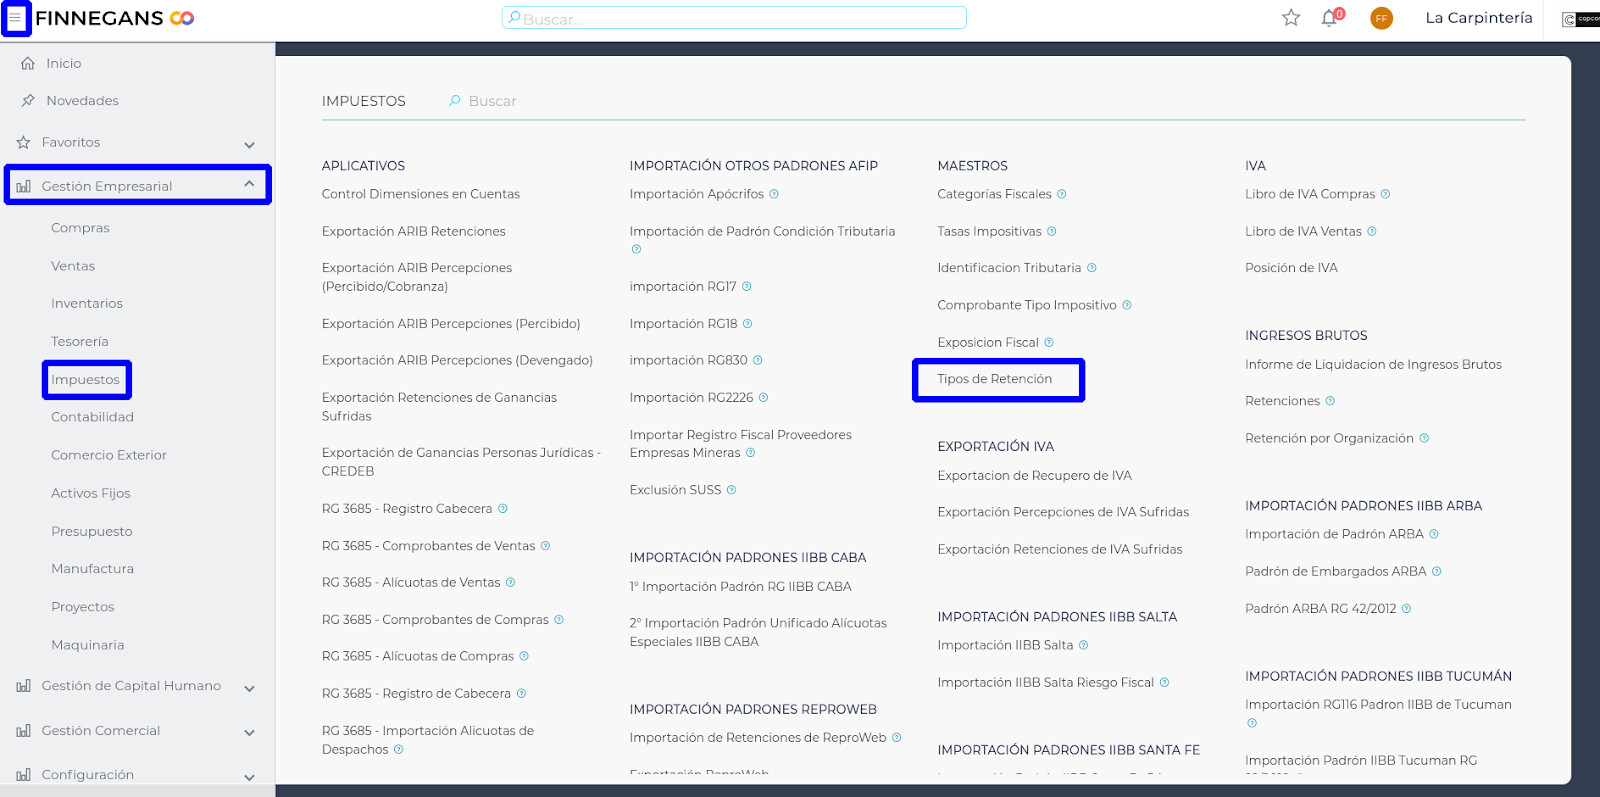Image resolution: width=1600 pixels, height=797 pixels.
Task: Open 1° Importación Padrón RG IIBB CABA
Action: [x=741, y=587]
